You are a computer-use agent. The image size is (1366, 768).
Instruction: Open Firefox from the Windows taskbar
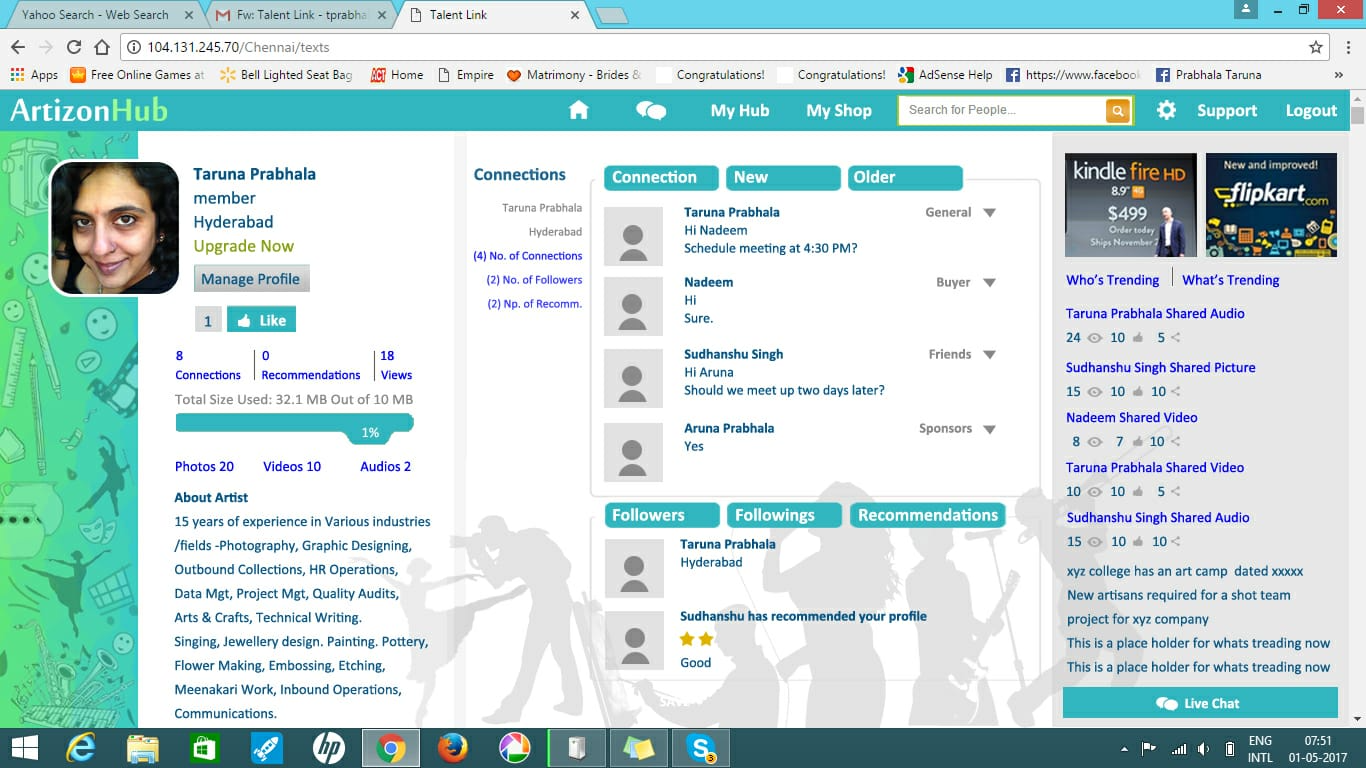coord(452,748)
